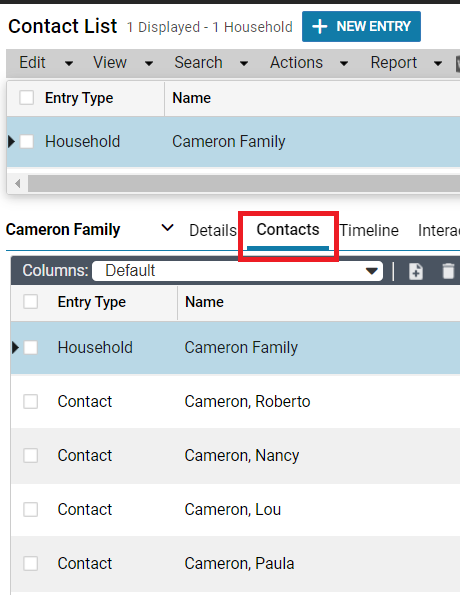Viewport: 460px width, 595px height.
Task: Open the Actions menu
Action: (309, 63)
